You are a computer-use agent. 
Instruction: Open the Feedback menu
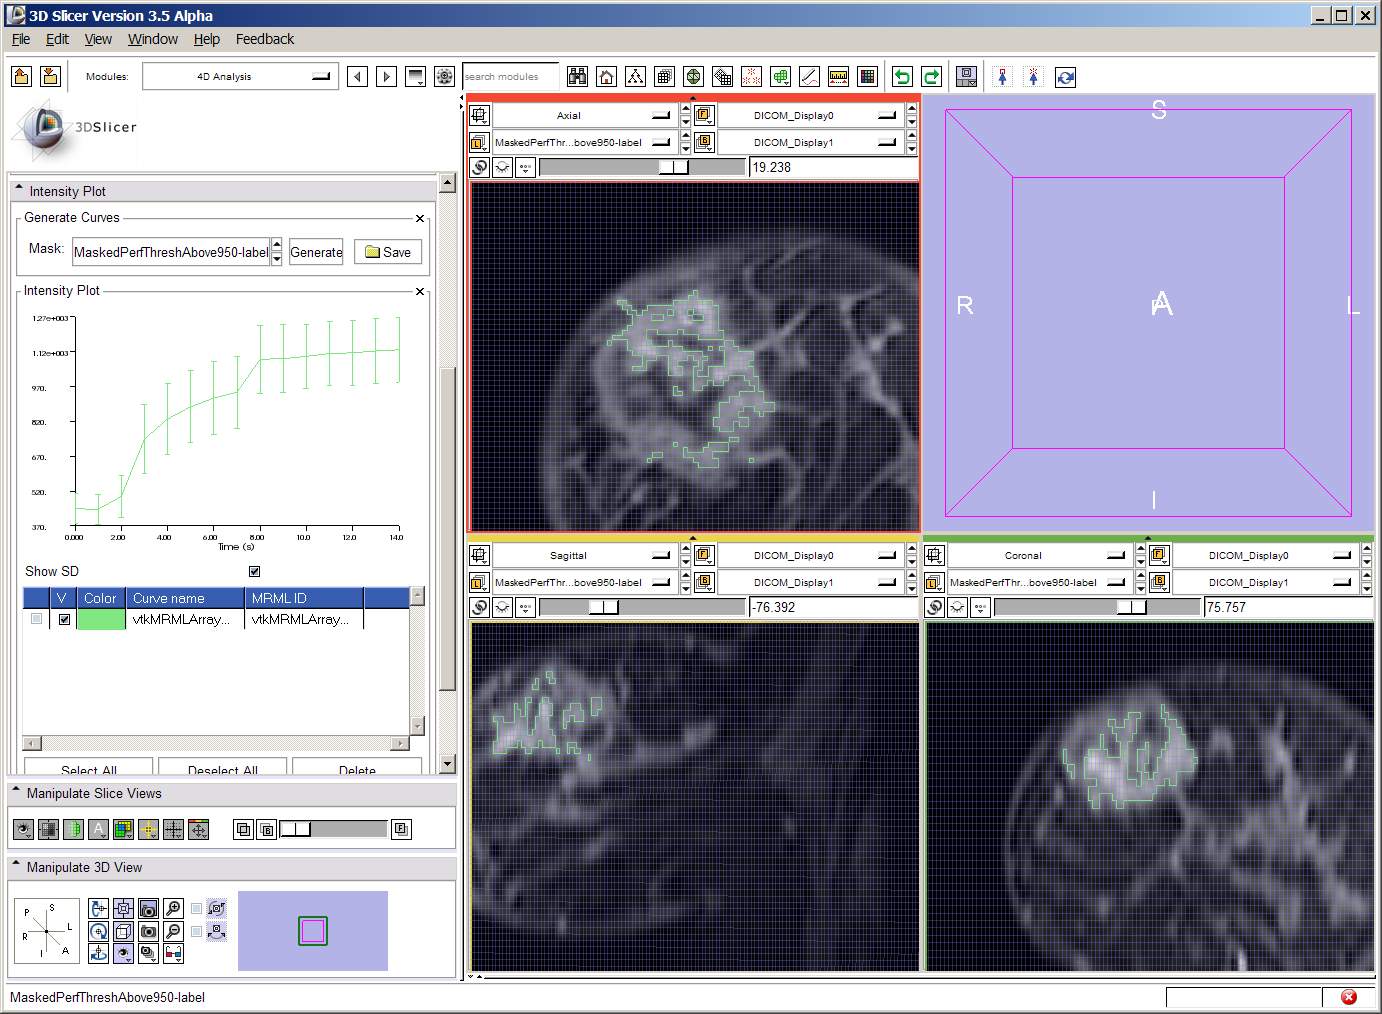(264, 39)
